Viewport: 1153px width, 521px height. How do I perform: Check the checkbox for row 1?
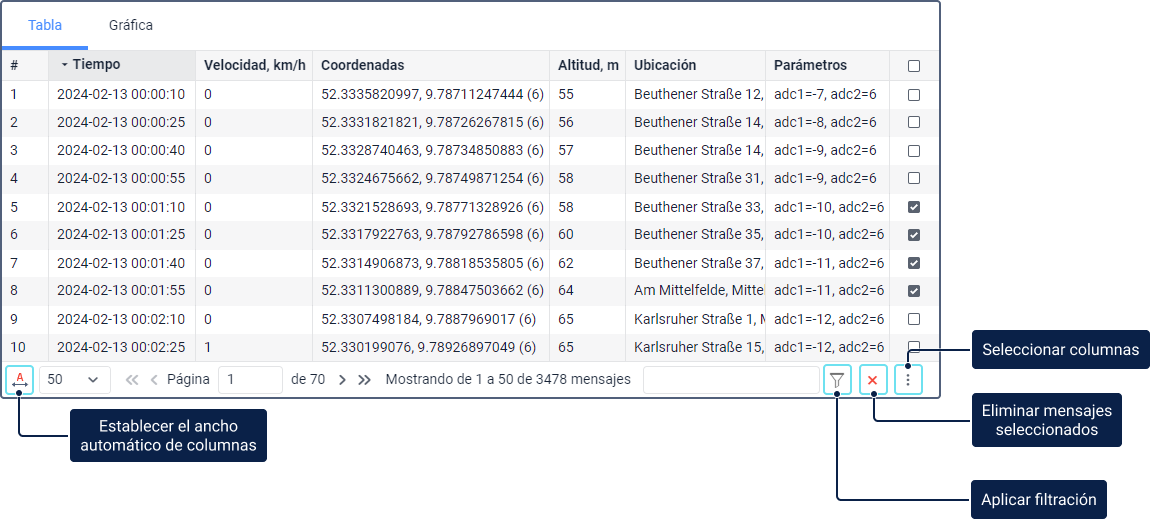[x=914, y=95]
